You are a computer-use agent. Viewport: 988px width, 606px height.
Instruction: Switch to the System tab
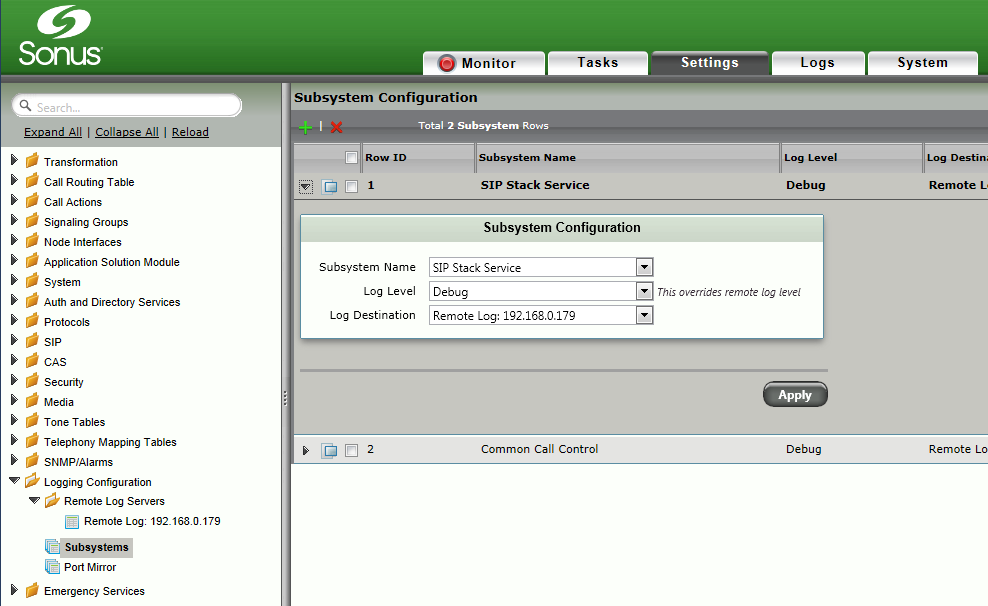point(922,62)
